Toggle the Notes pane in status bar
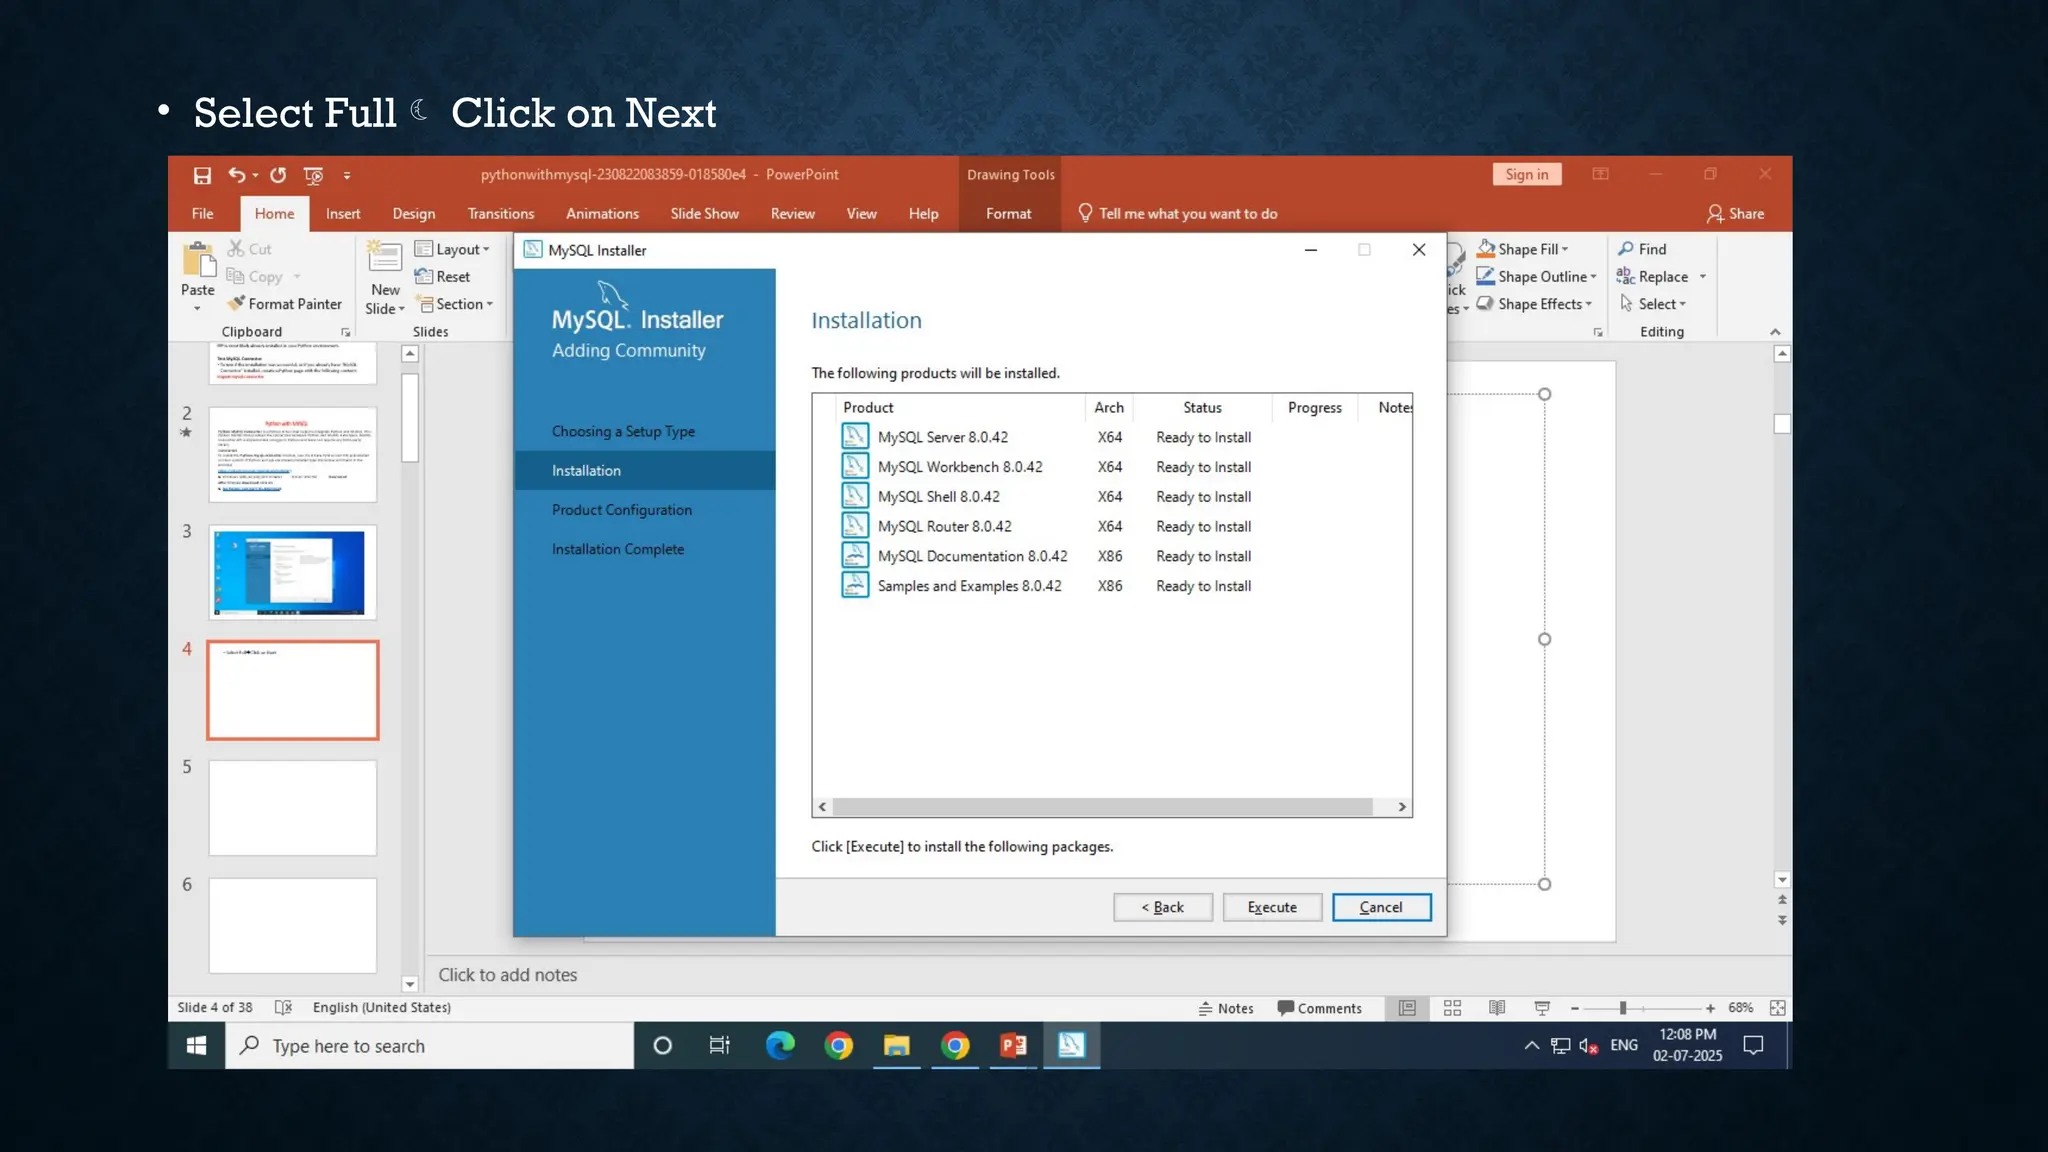2048x1152 pixels. [1226, 1008]
